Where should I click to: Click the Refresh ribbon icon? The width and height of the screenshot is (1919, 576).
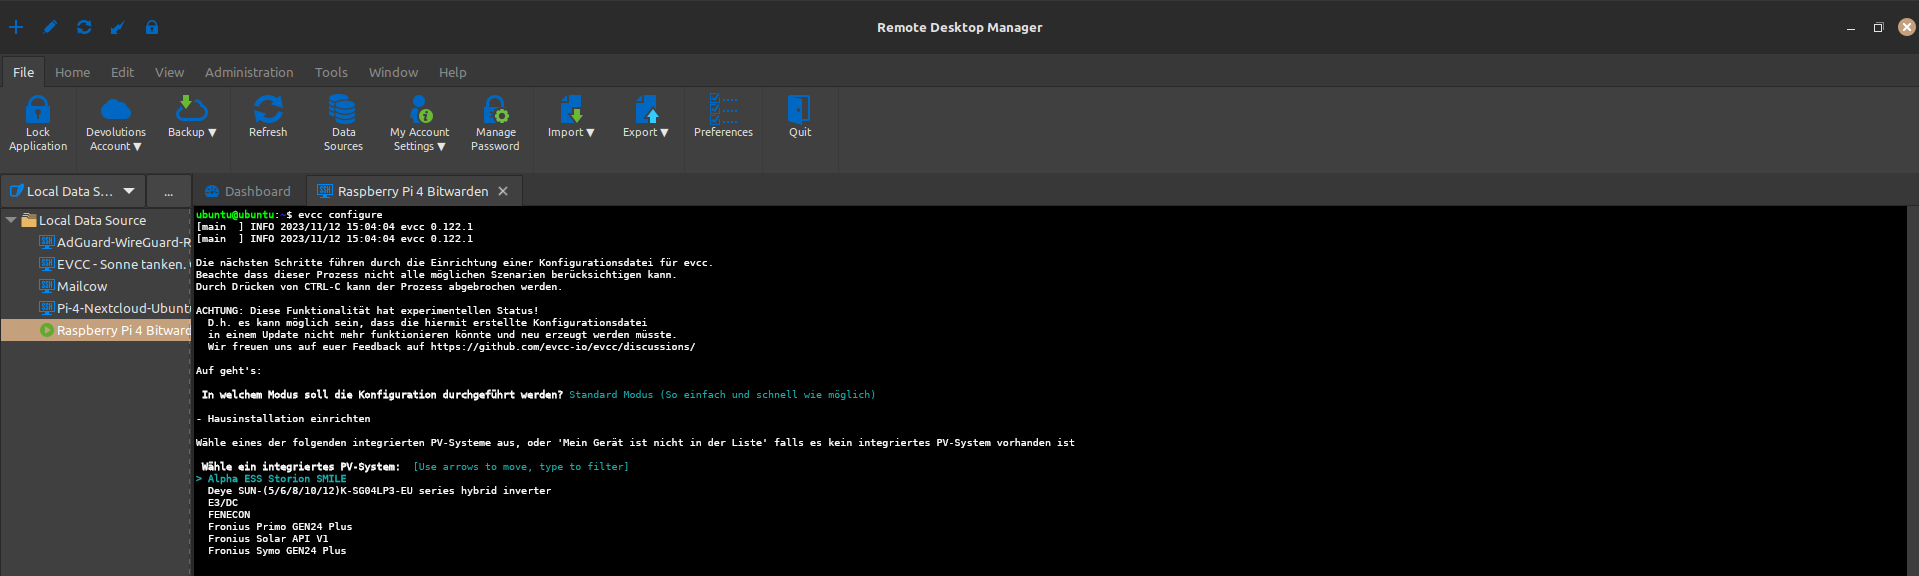(268, 109)
